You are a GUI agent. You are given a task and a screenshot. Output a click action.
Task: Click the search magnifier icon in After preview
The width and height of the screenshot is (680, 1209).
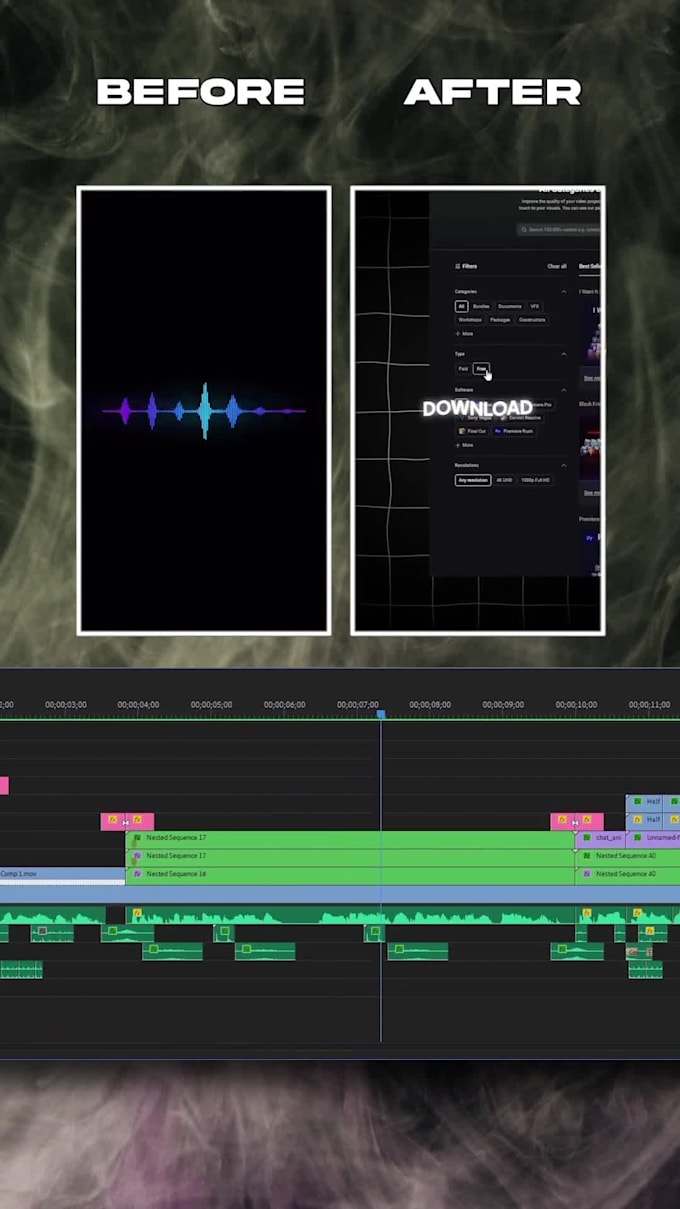click(524, 229)
